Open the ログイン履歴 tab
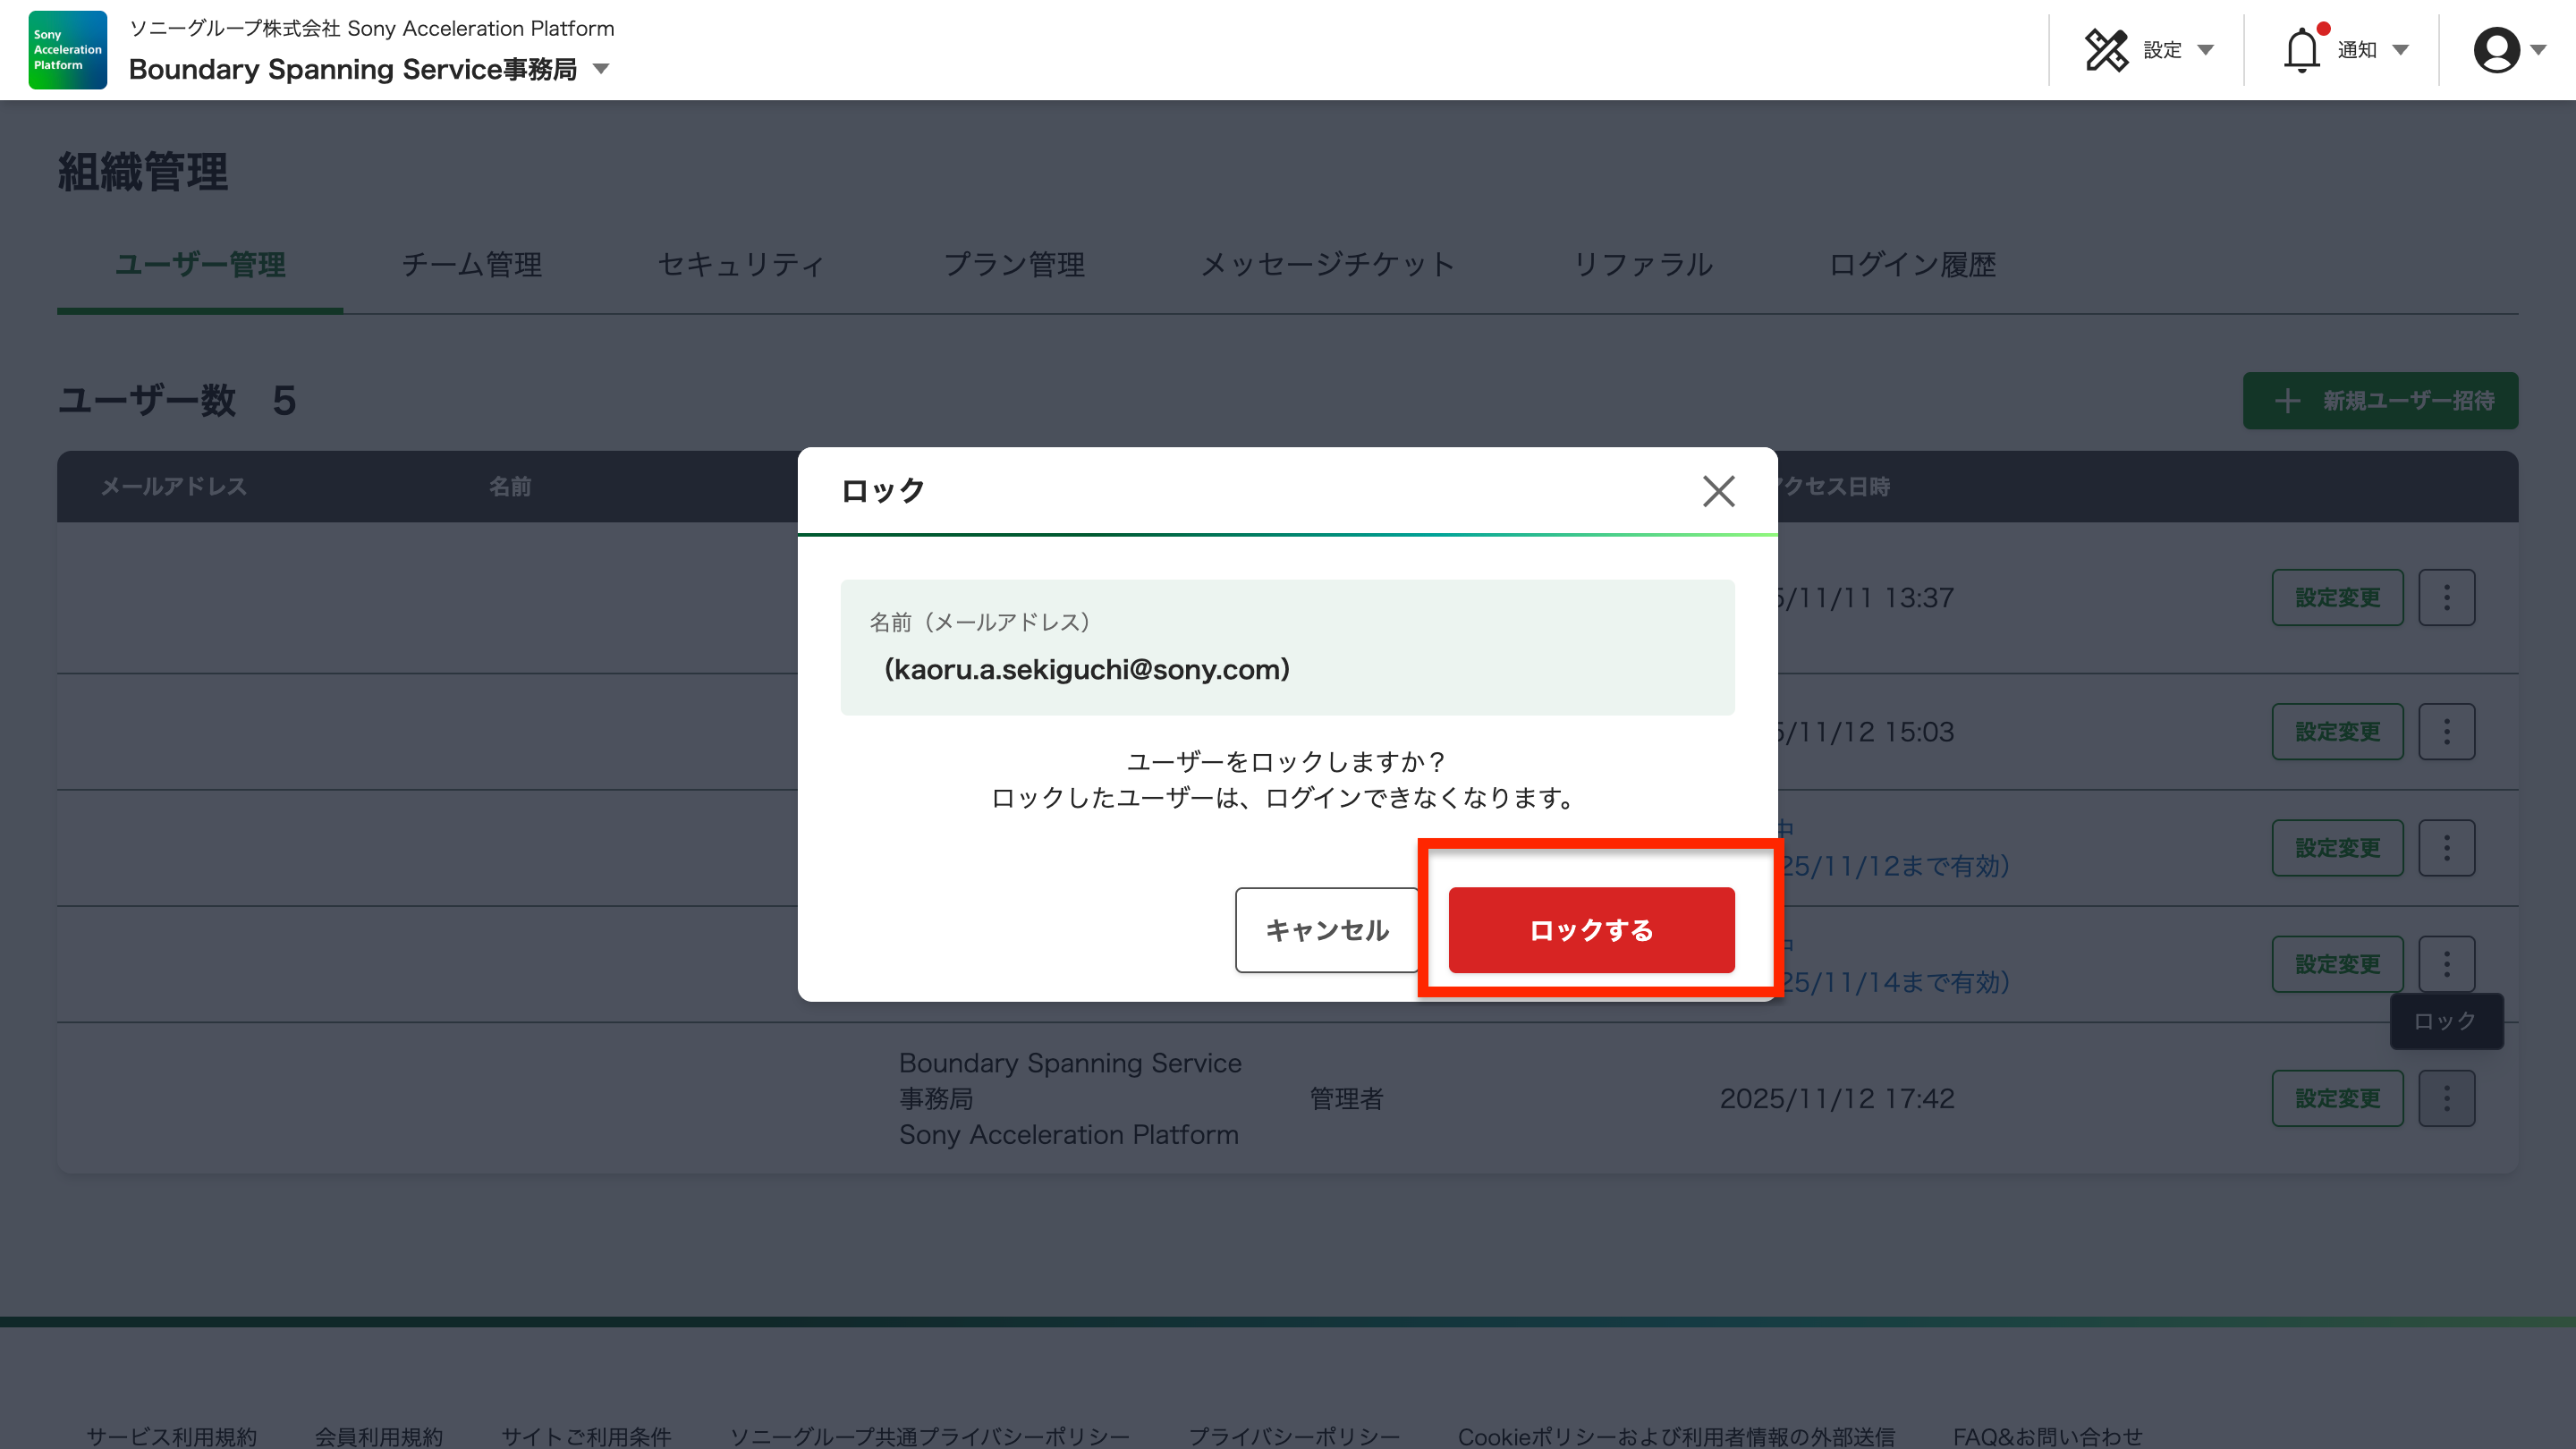This screenshot has height=1449, width=2576. tap(1911, 265)
